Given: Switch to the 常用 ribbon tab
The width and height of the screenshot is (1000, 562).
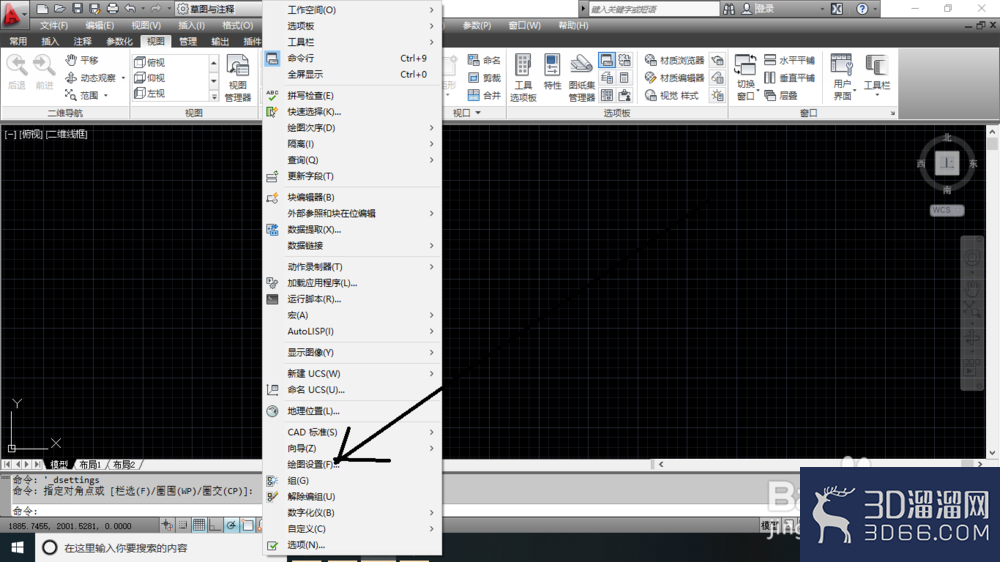Looking at the screenshot, I should [x=18, y=41].
